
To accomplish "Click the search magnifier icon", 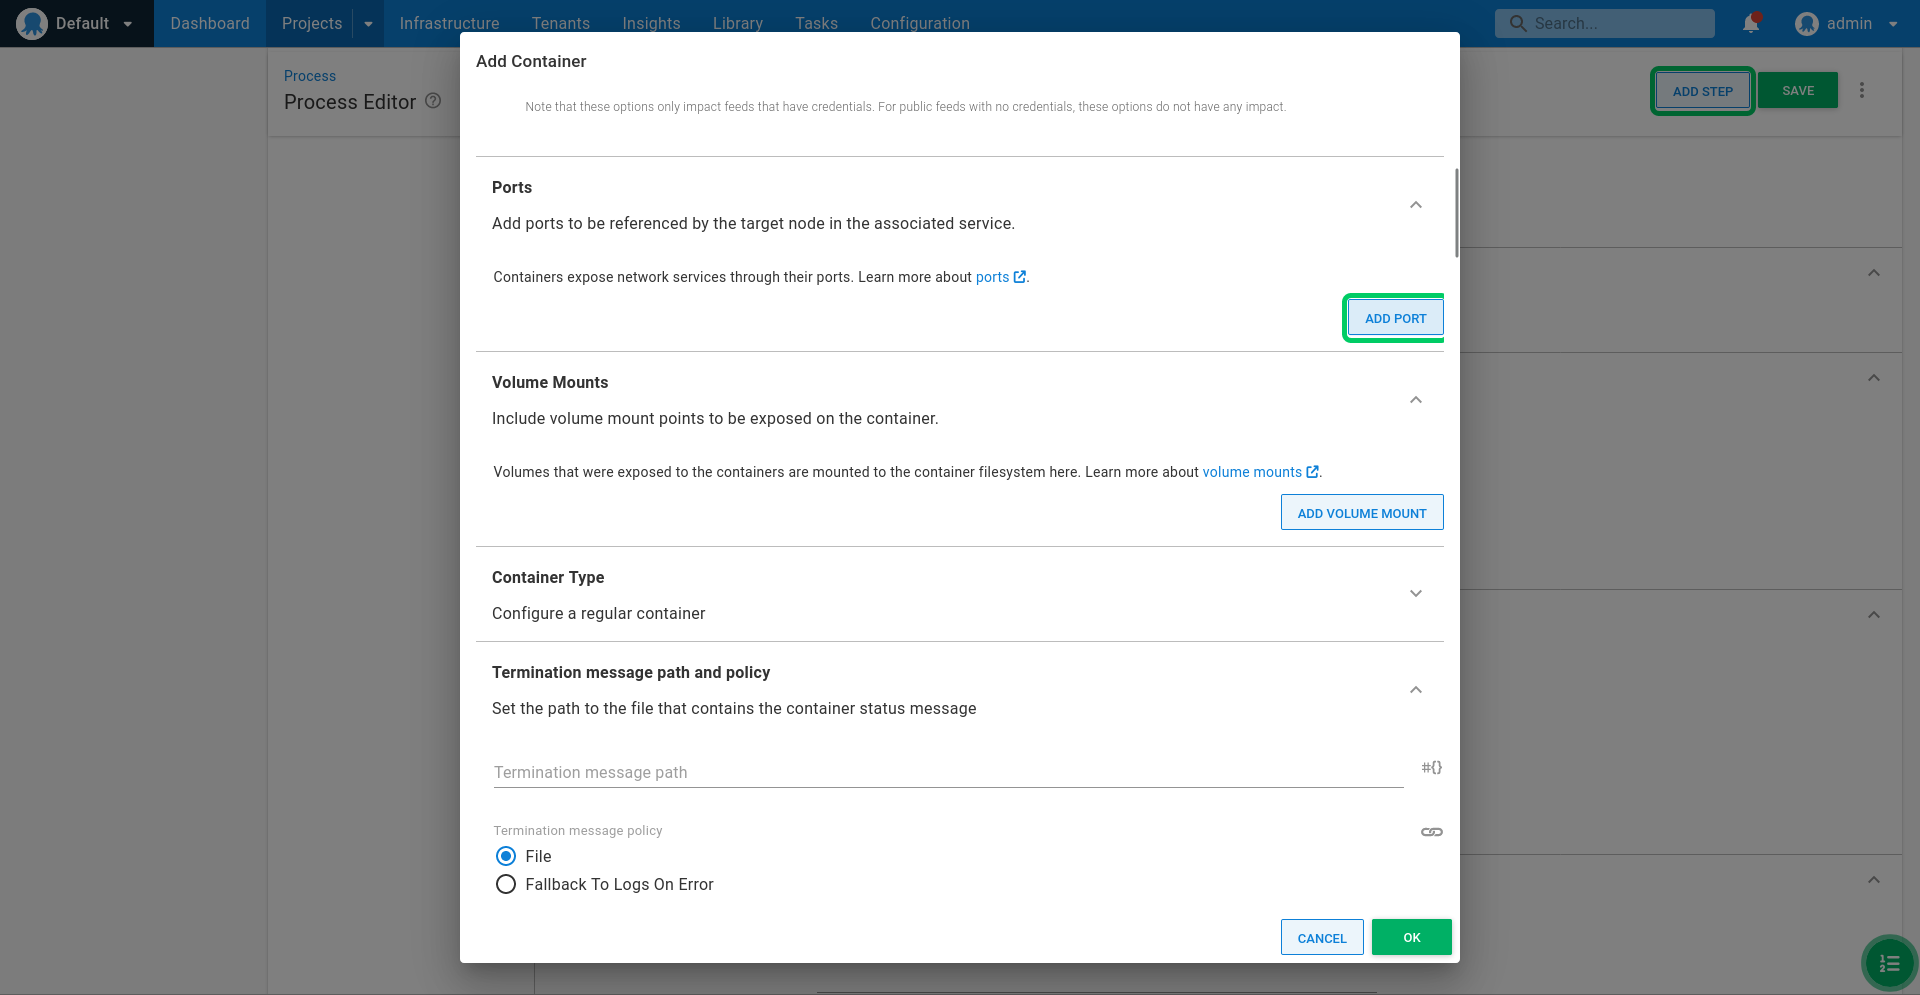I will click(x=1518, y=23).
